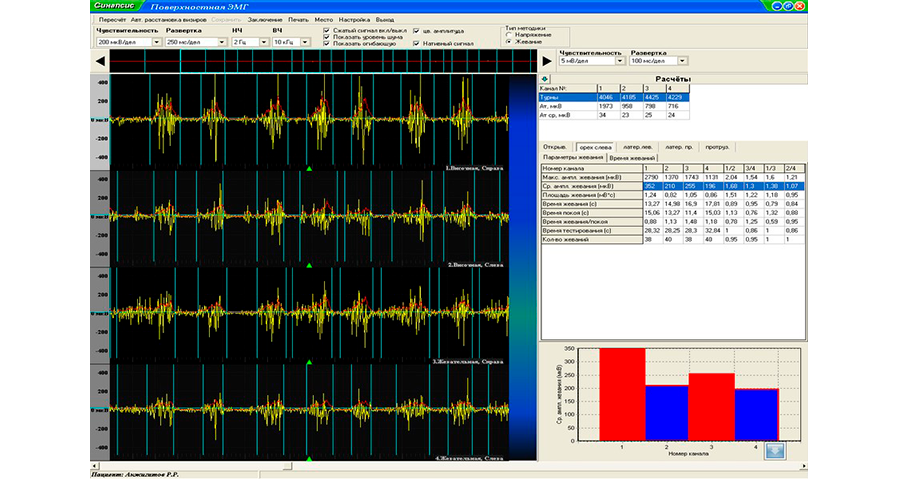Screen dimensions: 900x479
Task: Toggle 'Нативный сигнал' checkbox
Action: coord(416,44)
